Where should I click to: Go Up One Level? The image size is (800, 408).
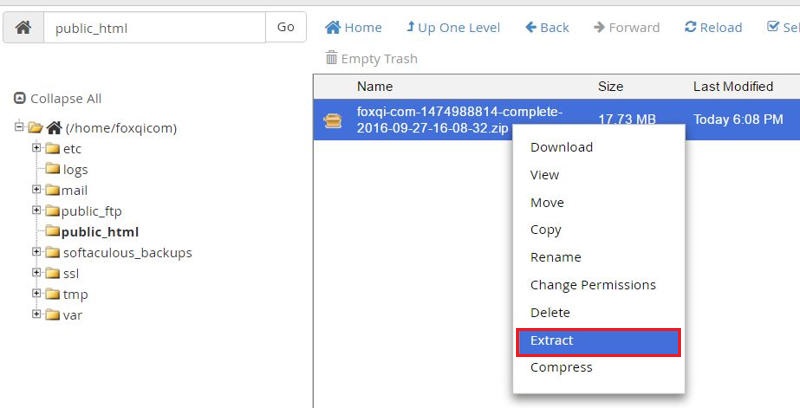(453, 28)
